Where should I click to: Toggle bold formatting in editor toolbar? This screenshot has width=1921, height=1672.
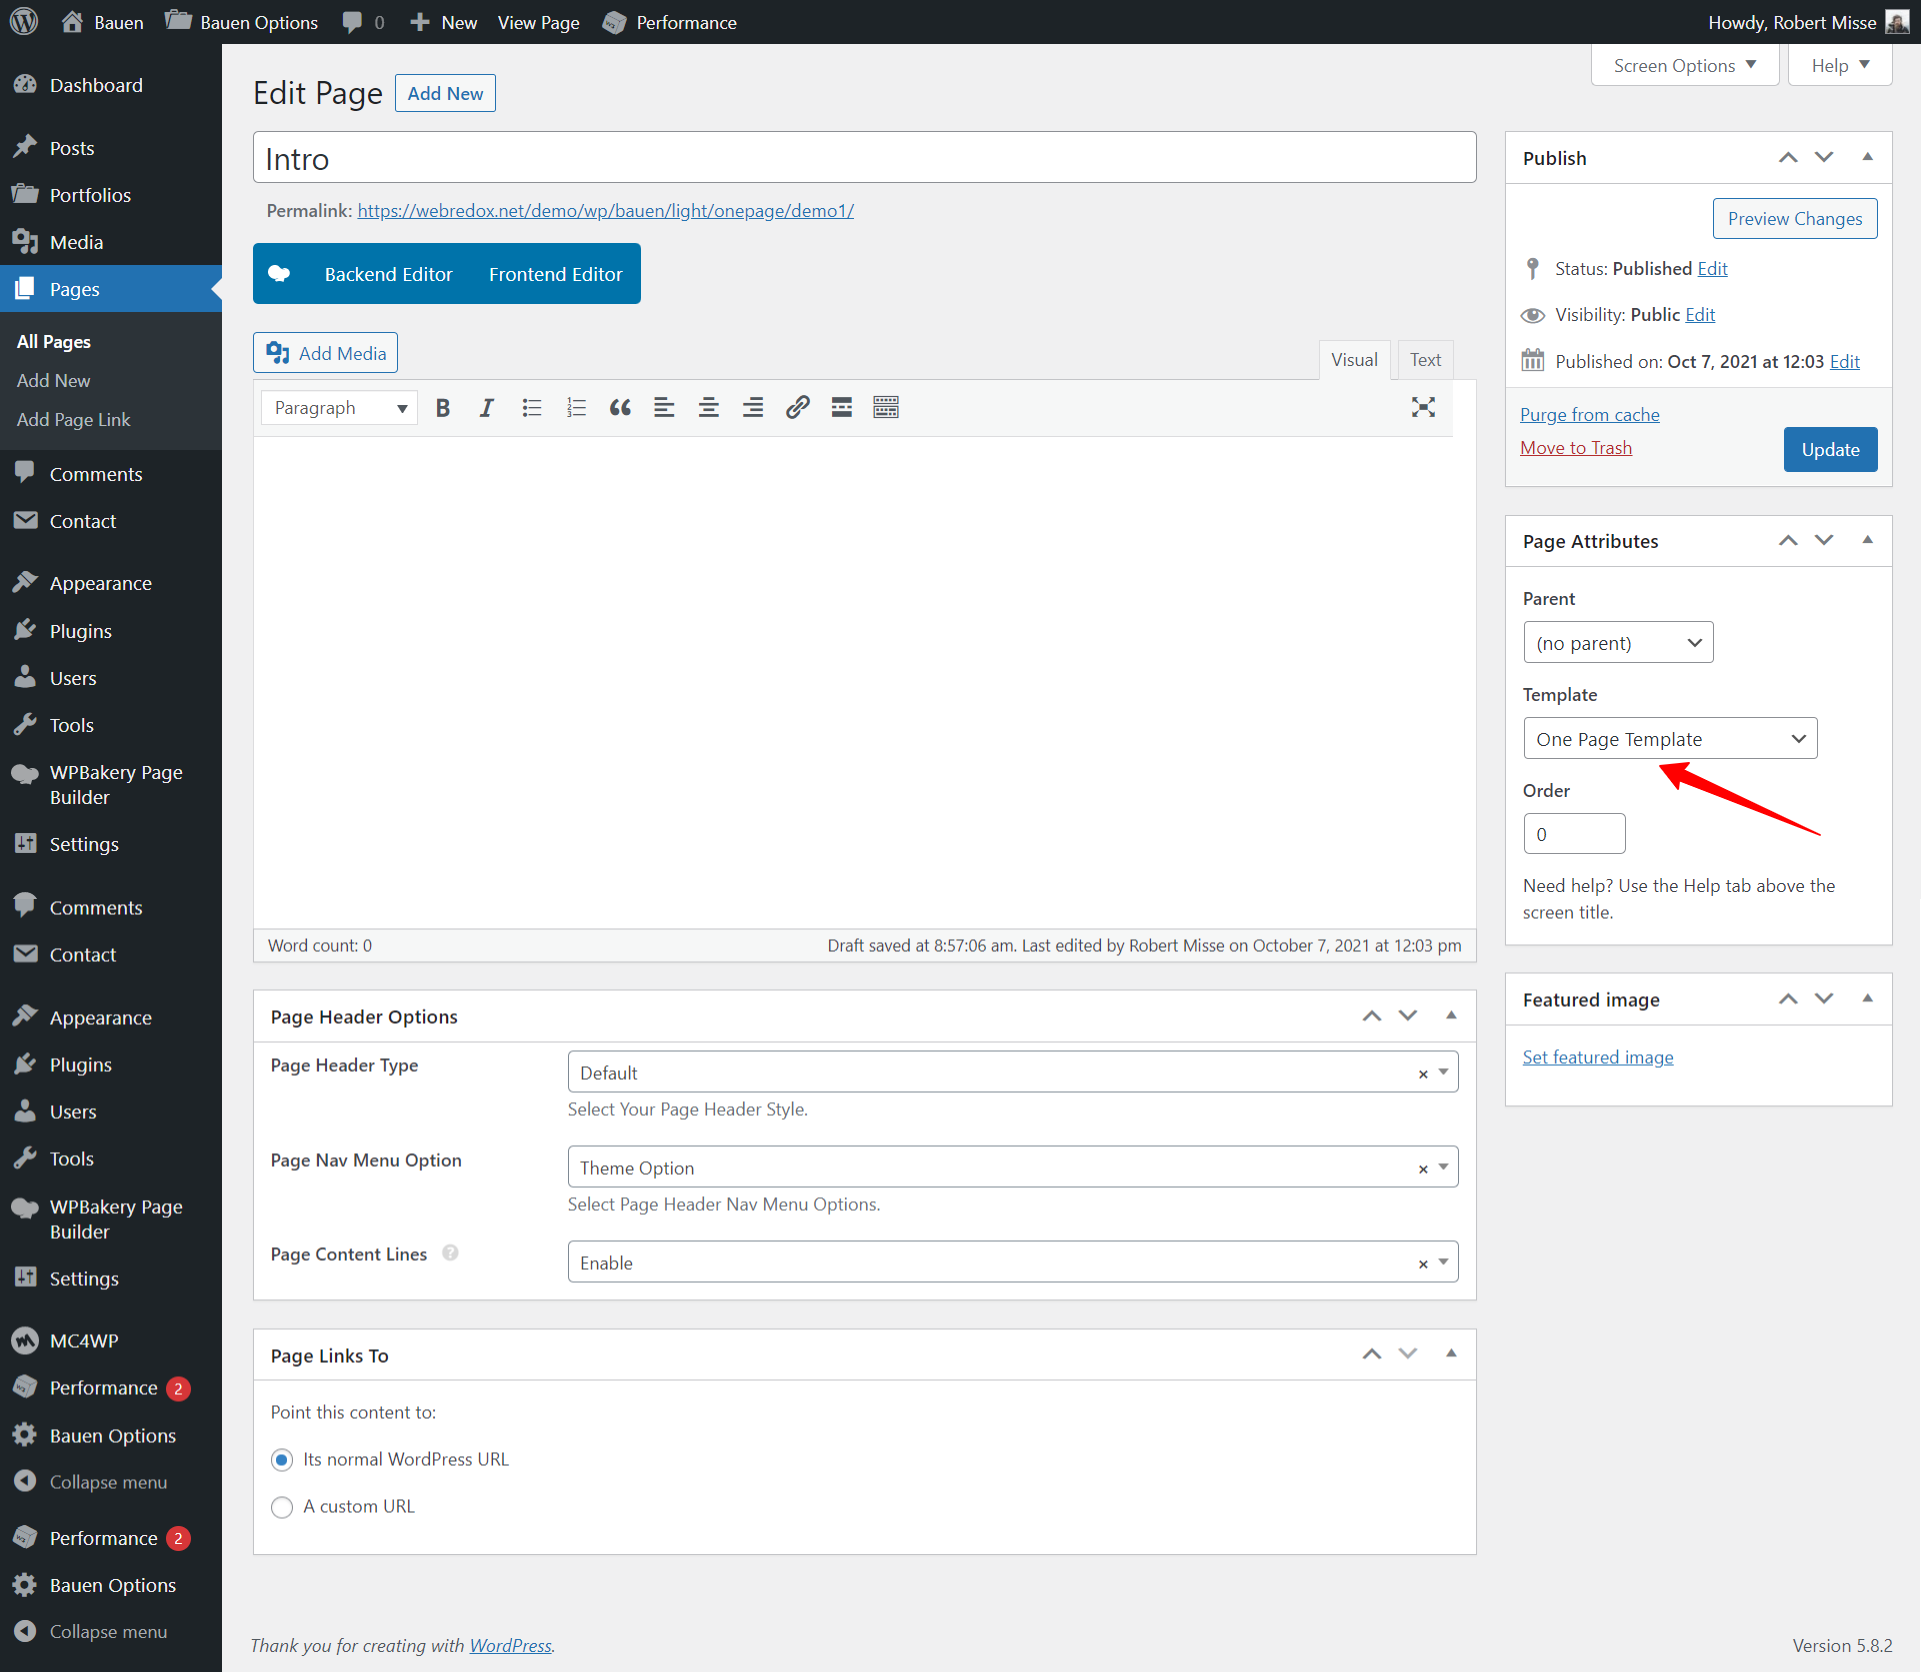click(443, 407)
